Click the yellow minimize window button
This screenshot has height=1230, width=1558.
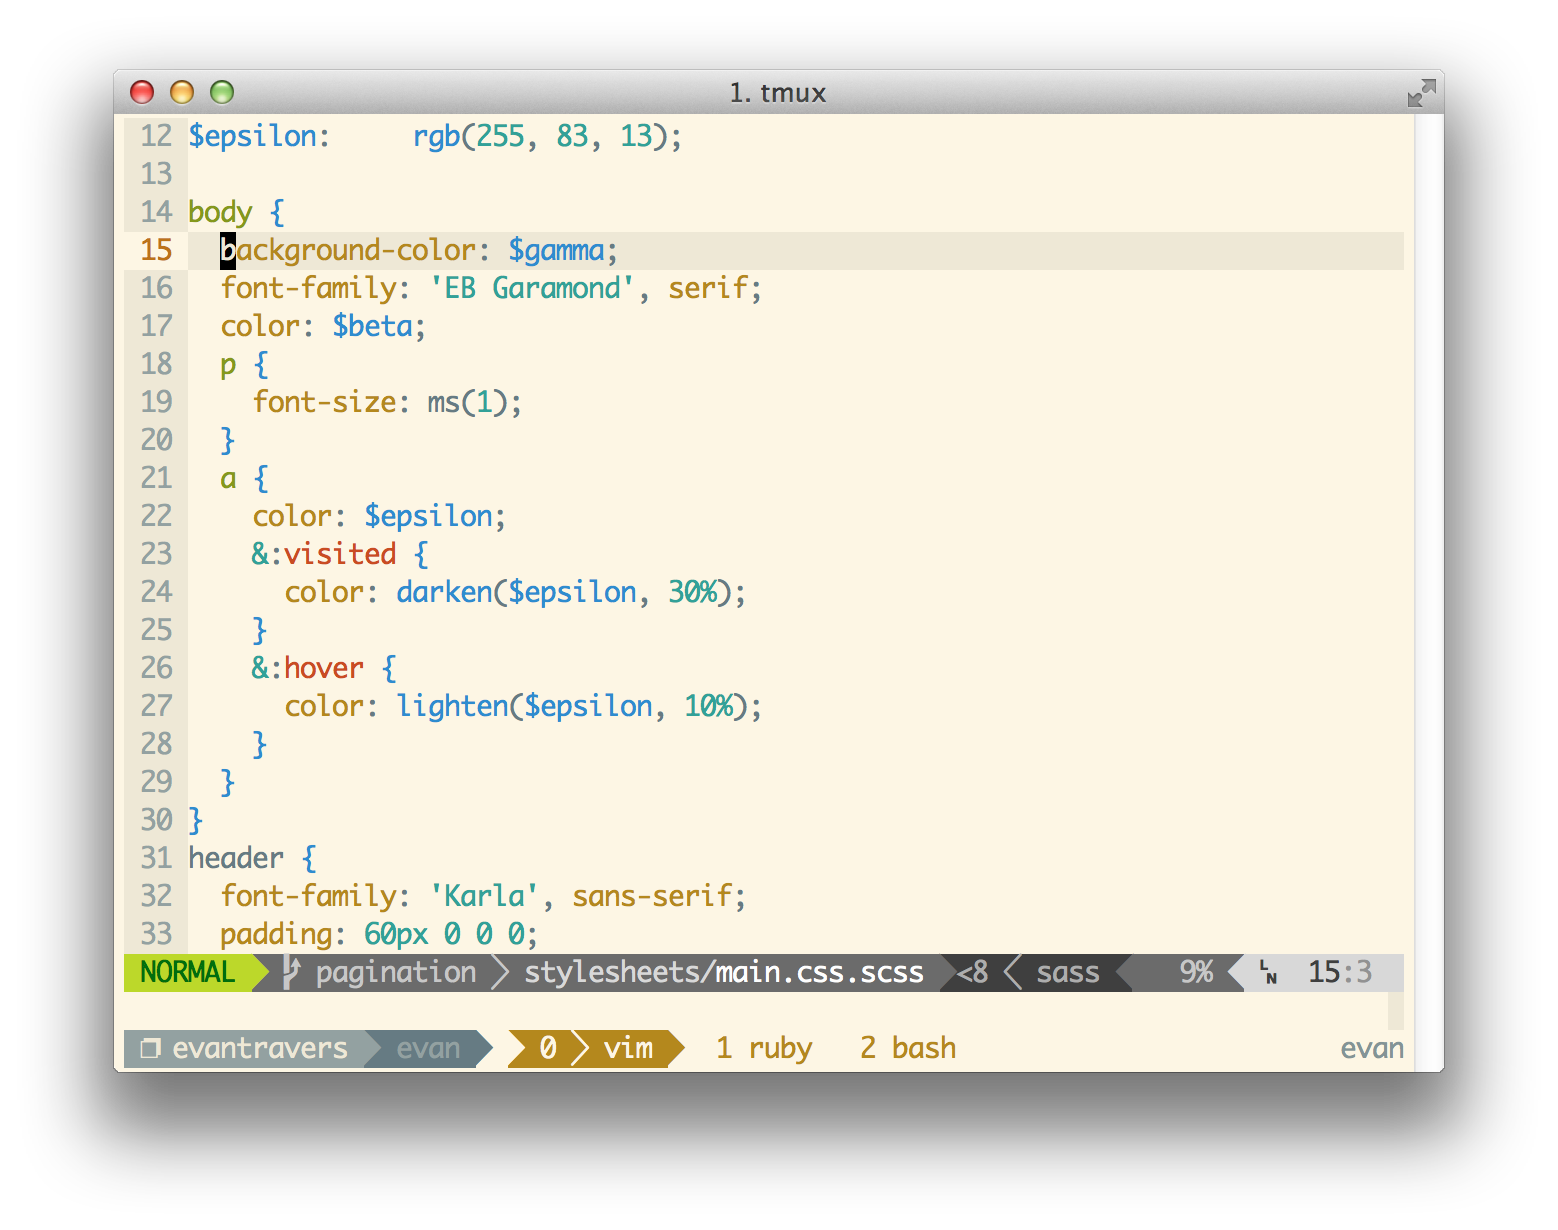click(x=182, y=92)
